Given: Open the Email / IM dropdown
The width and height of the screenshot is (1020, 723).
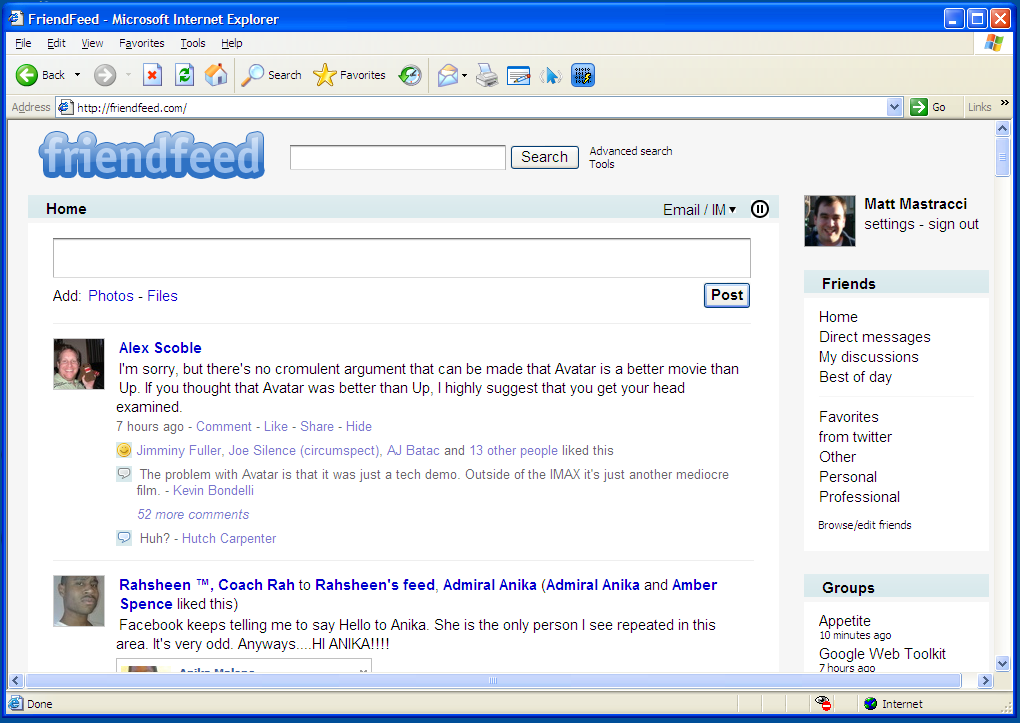Looking at the screenshot, I should pos(699,210).
